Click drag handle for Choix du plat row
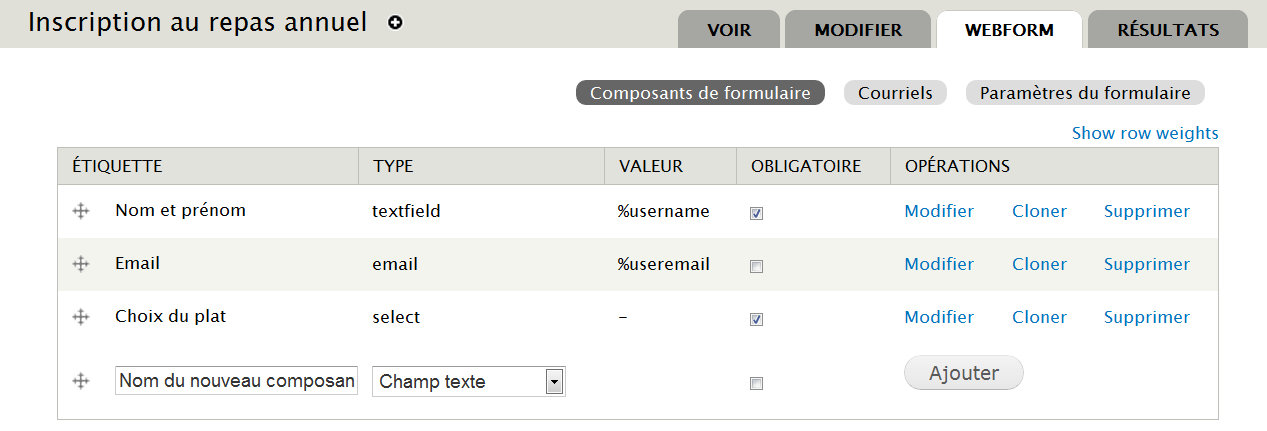Screen dimensions: 1267x431 point(82,317)
